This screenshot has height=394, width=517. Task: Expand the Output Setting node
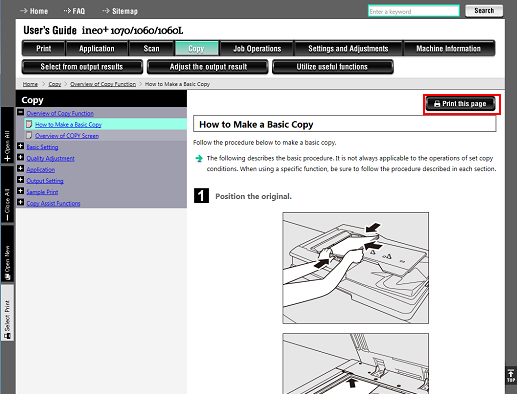click(x=21, y=180)
